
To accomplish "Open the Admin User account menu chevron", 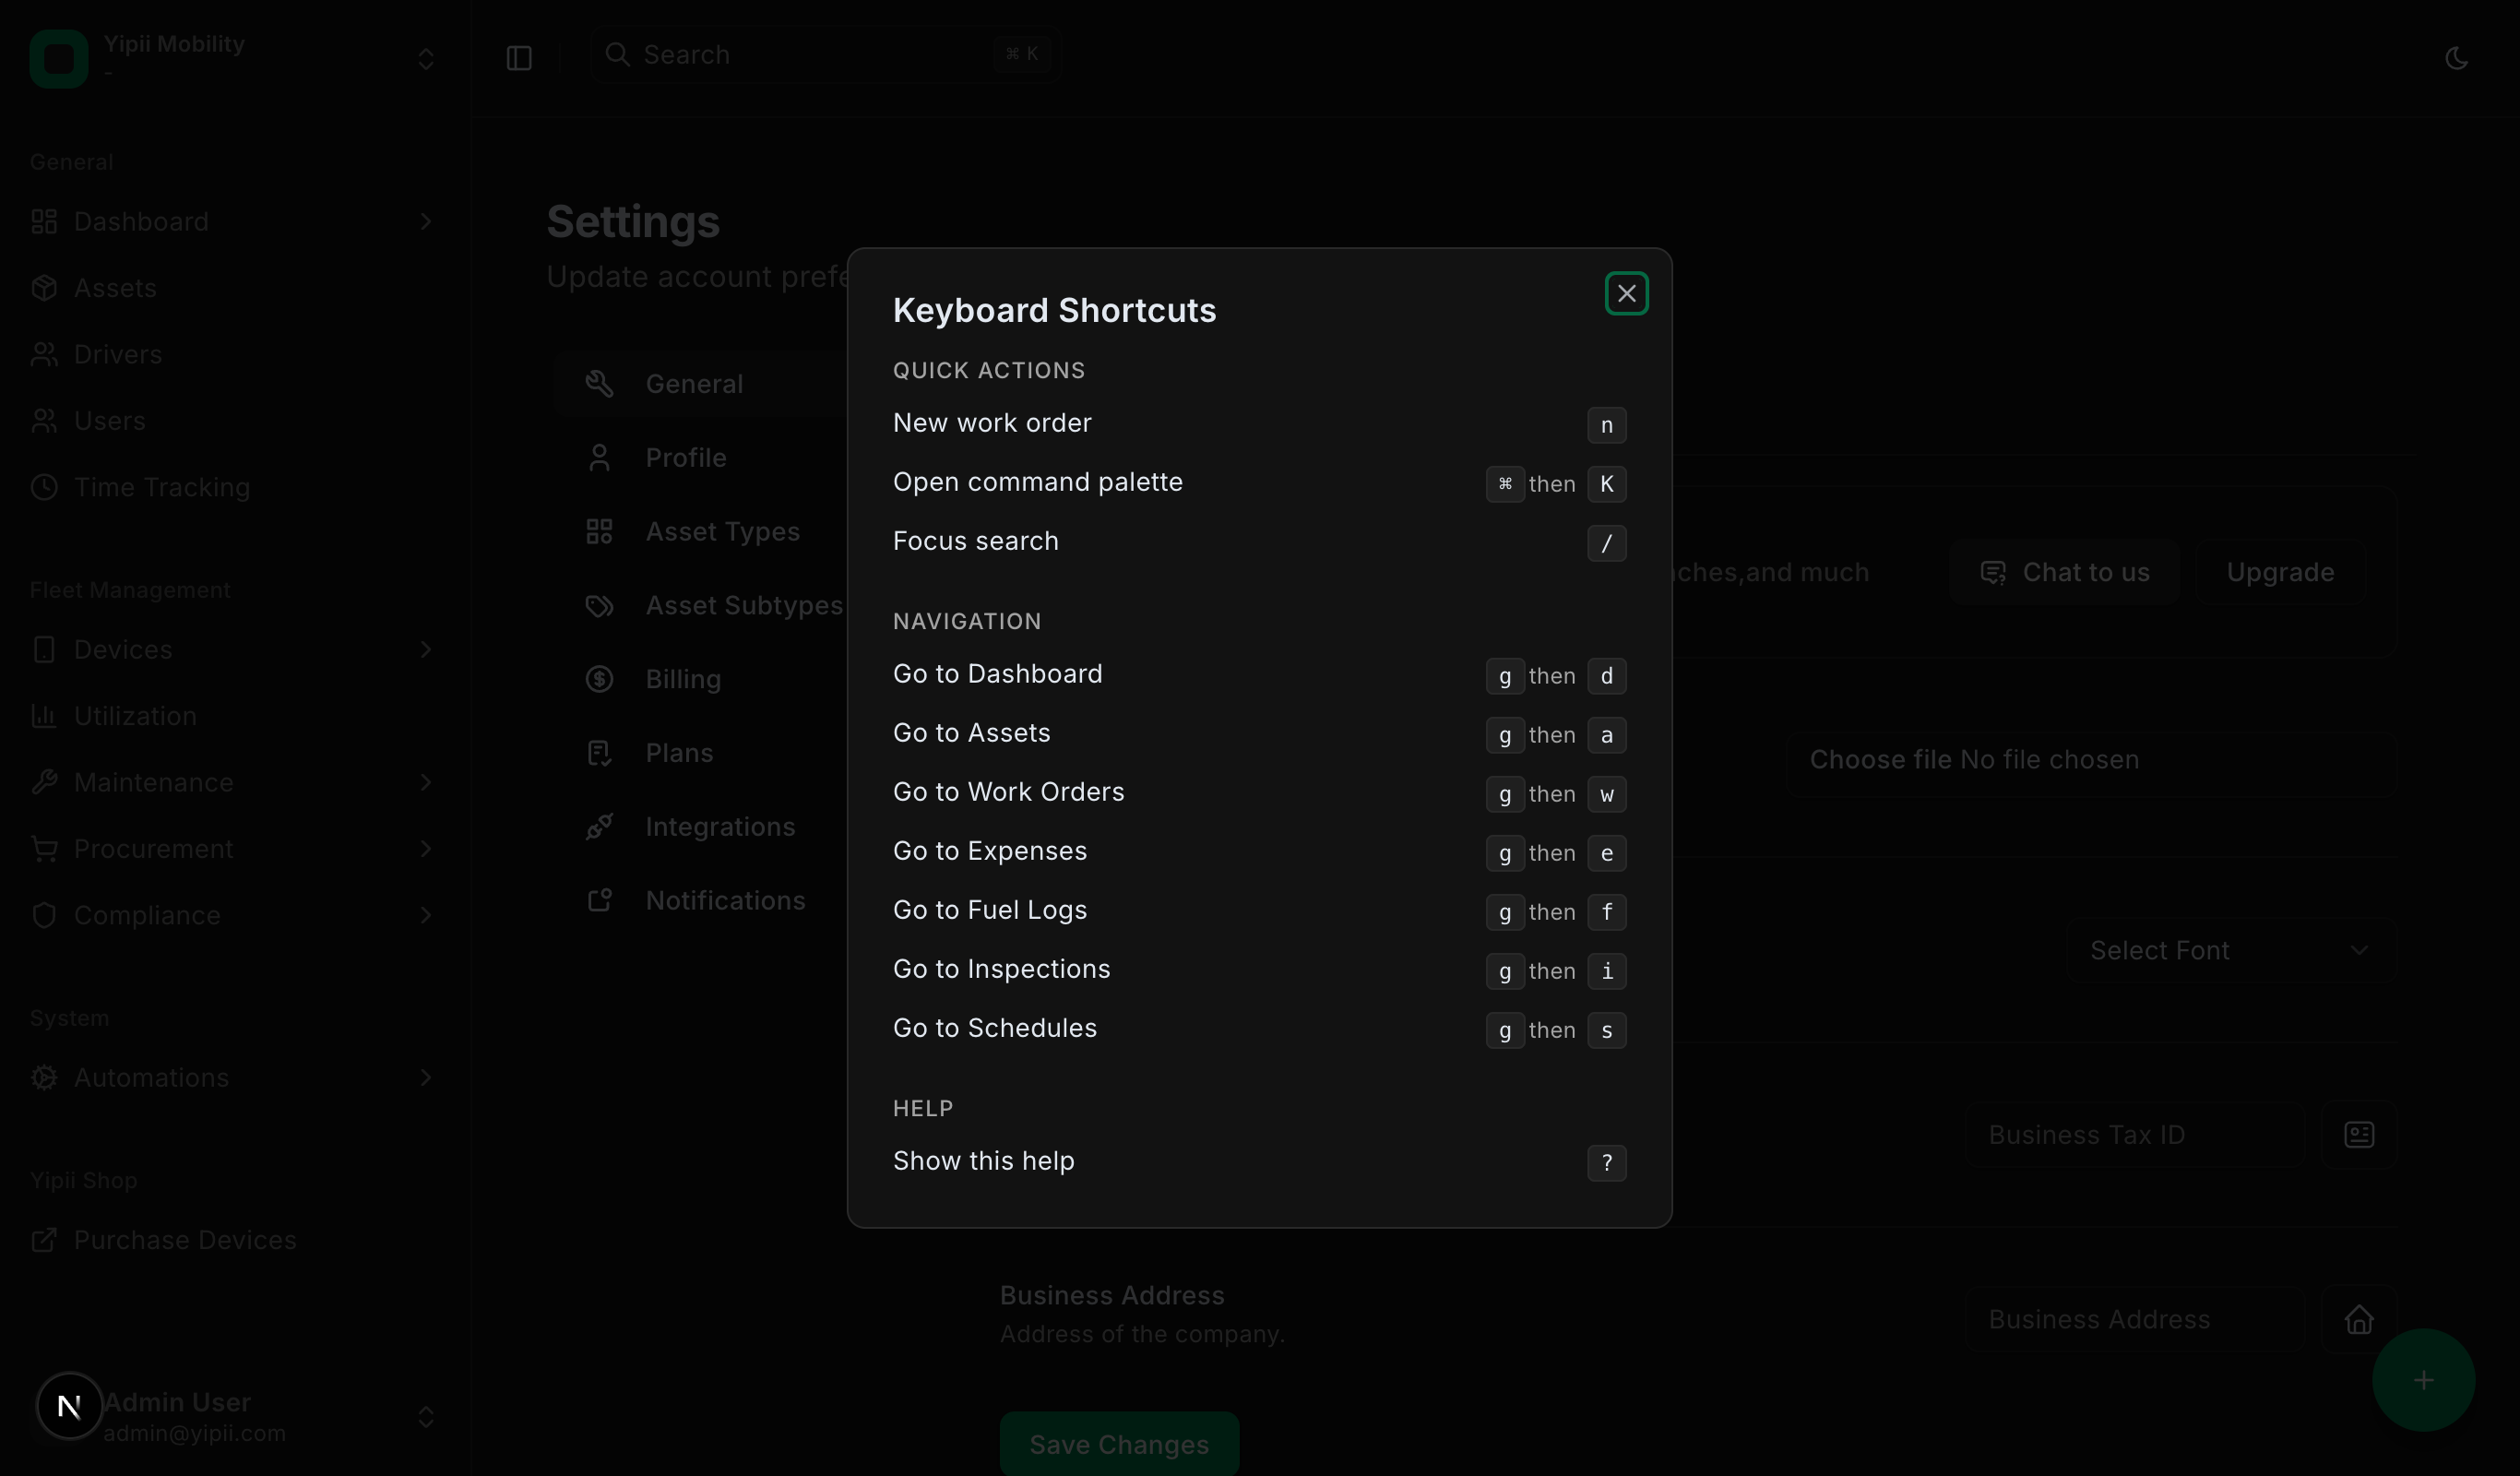I will 426,1417.
